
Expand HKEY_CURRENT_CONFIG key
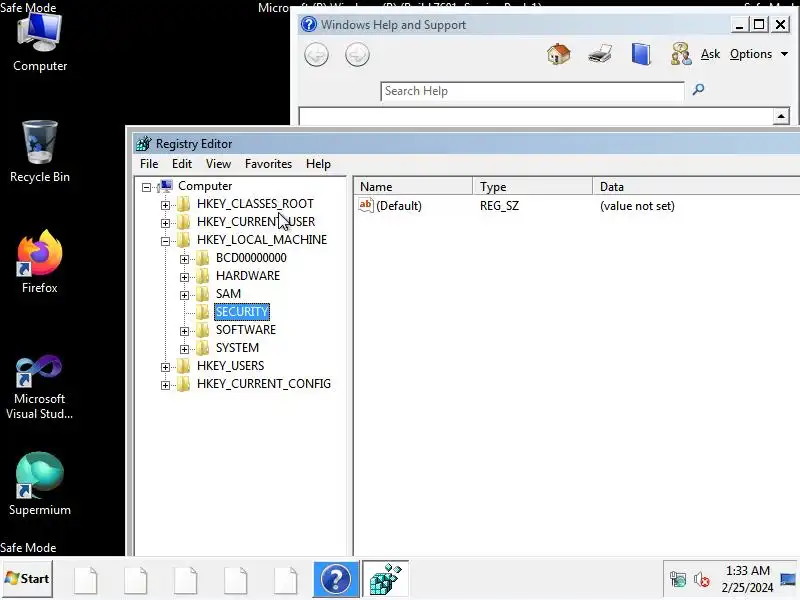coord(165,385)
